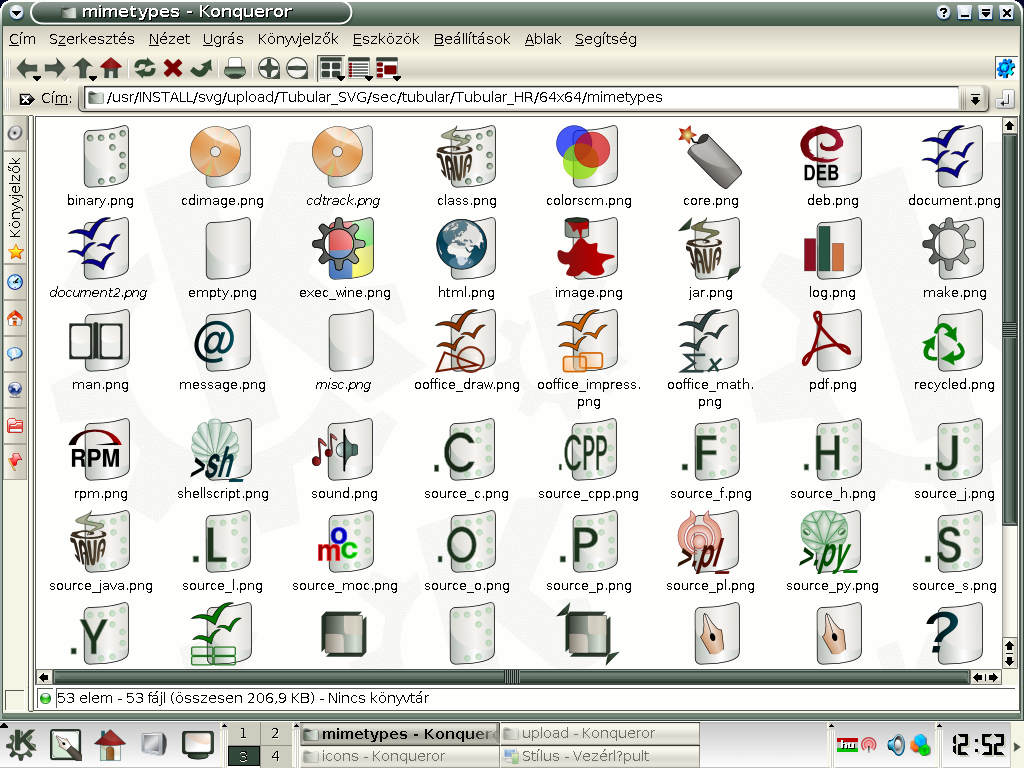
Task: Select the exec_wine.png file
Action: pyautogui.click(x=344, y=259)
